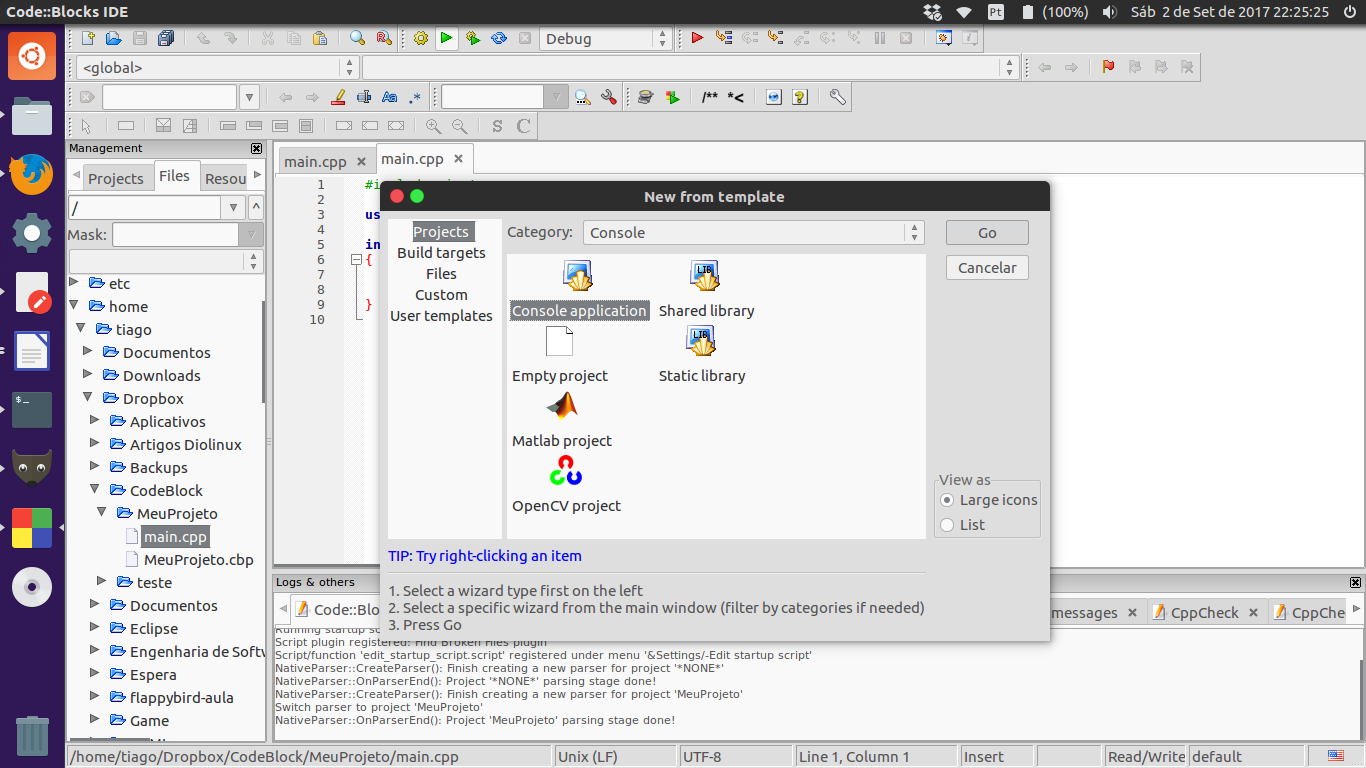Expand the teste folder
Image resolution: width=1366 pixels, height=768 pixels.
point(102,582)
